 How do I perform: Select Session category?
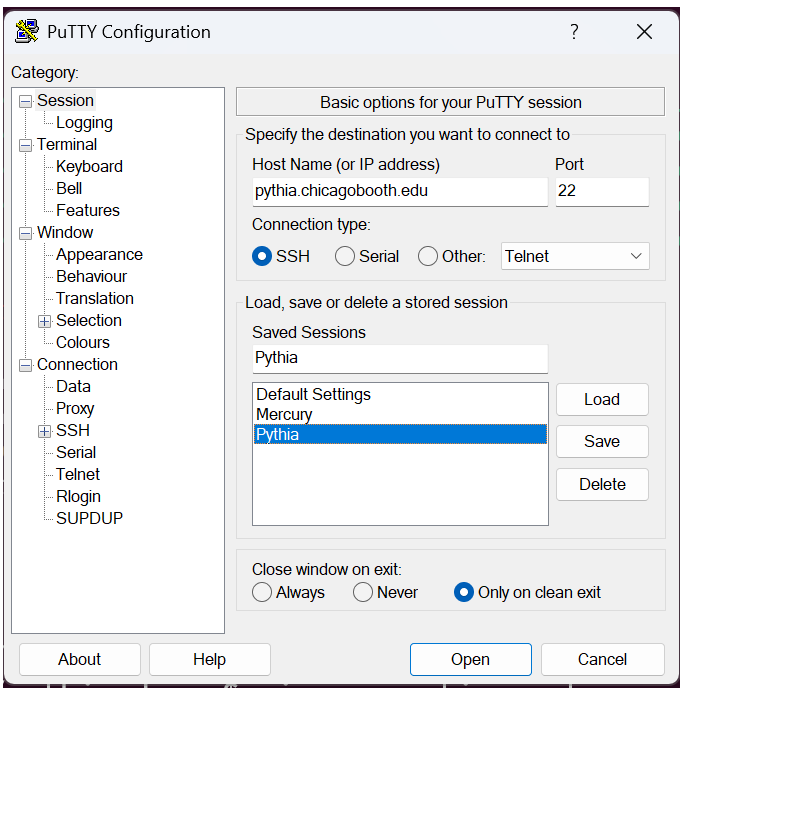65,101
